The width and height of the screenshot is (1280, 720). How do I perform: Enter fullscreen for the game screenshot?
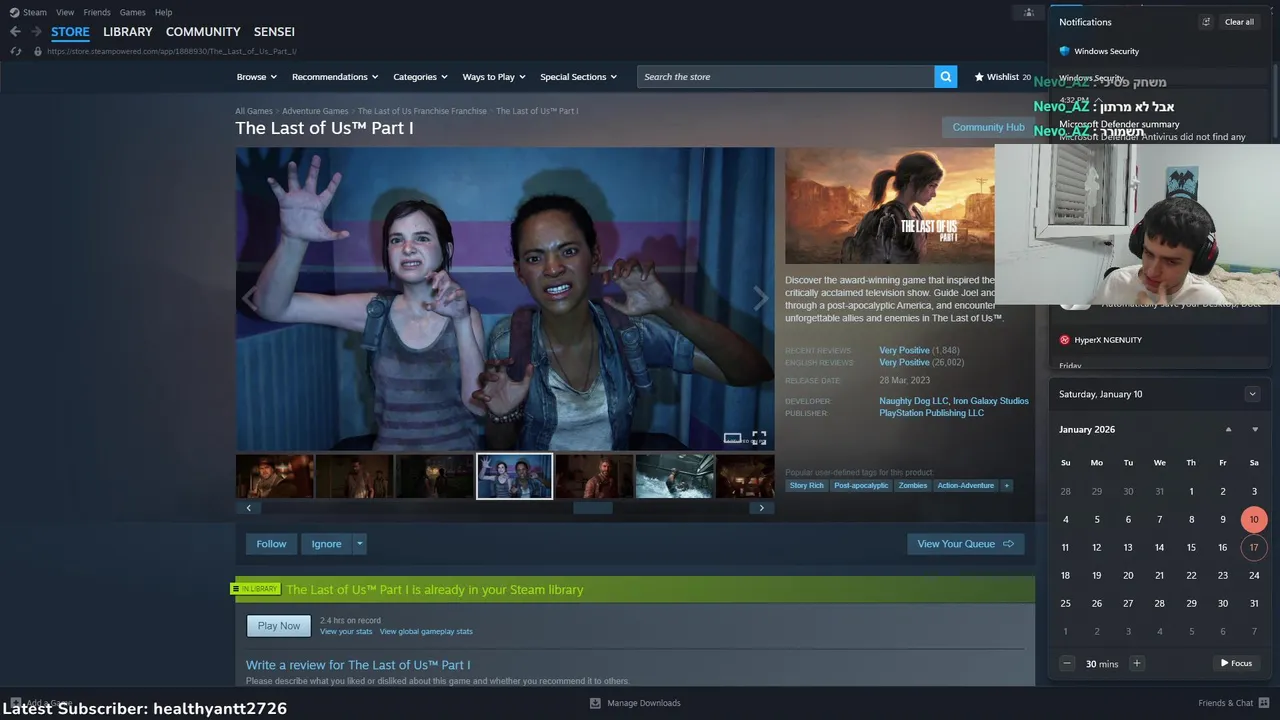[x=759, y=438]
